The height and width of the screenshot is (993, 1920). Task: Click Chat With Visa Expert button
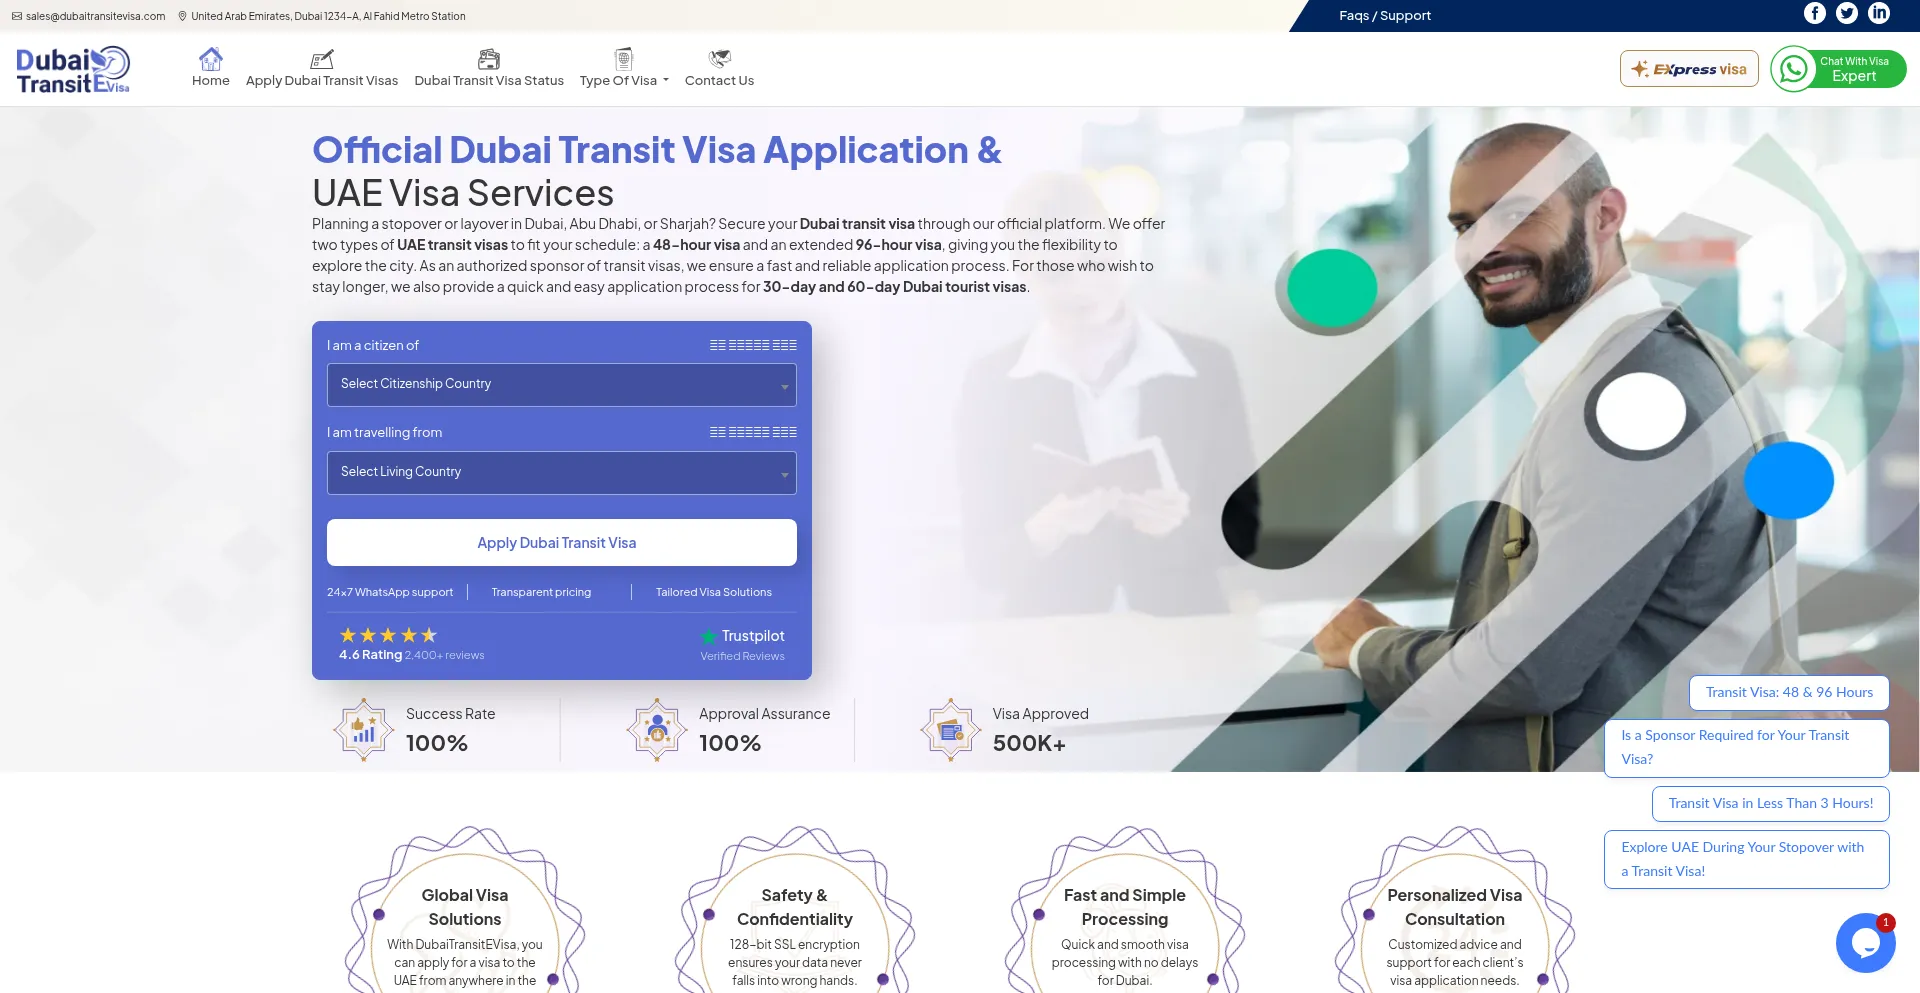coord(1838,69)
